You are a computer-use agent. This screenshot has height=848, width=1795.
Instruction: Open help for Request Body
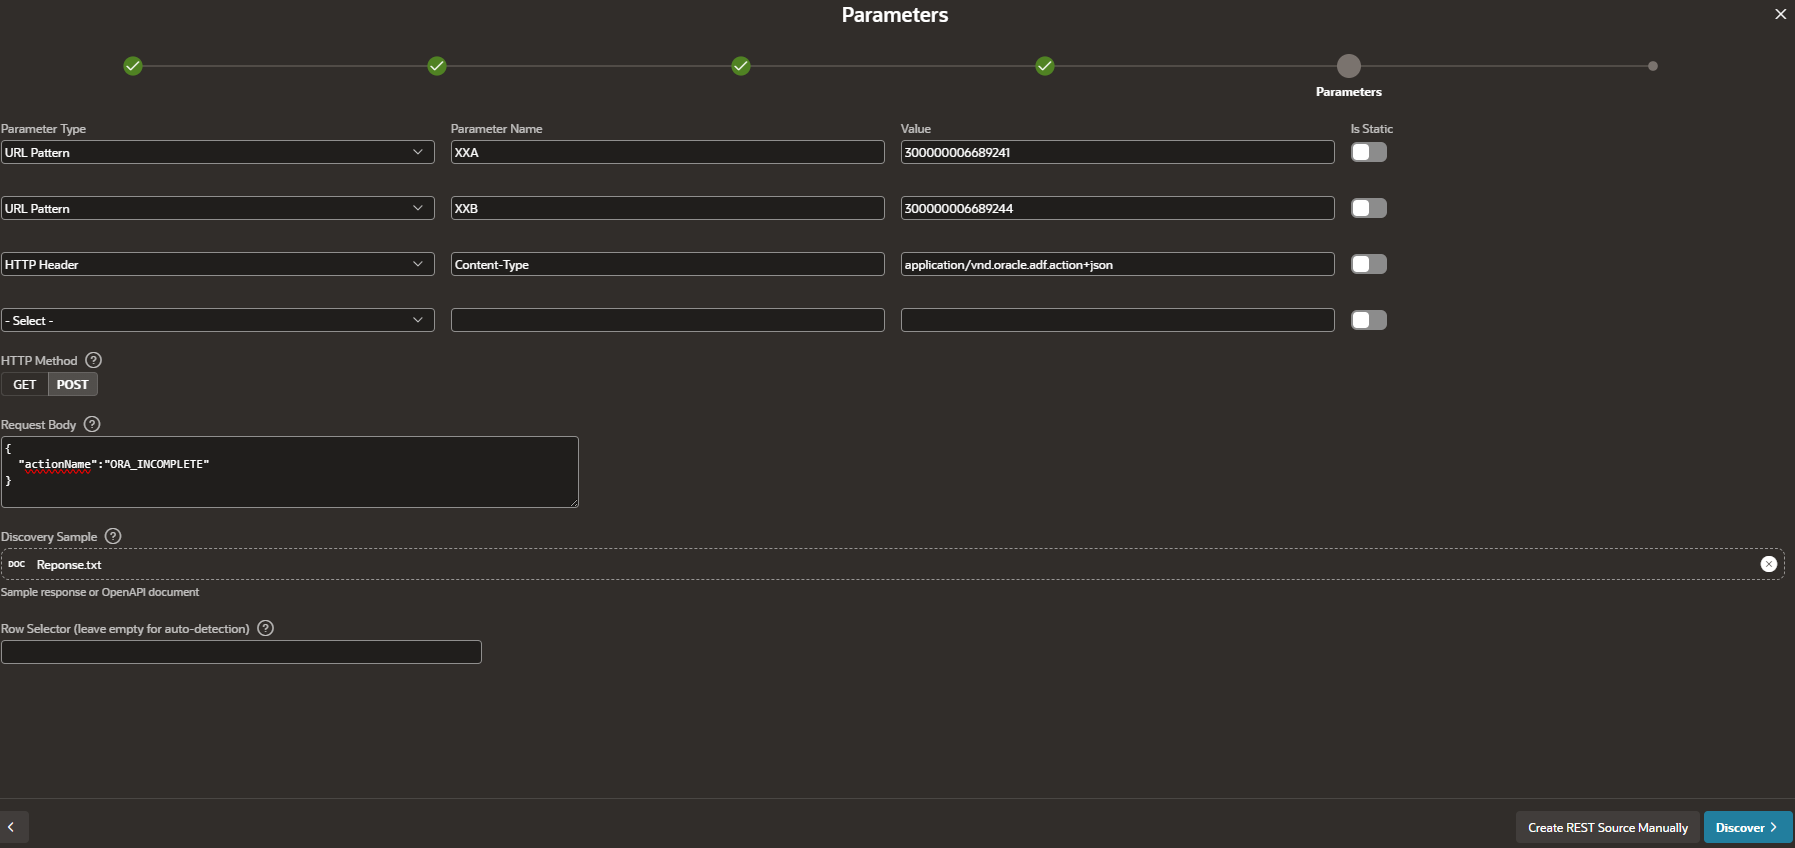92,424
